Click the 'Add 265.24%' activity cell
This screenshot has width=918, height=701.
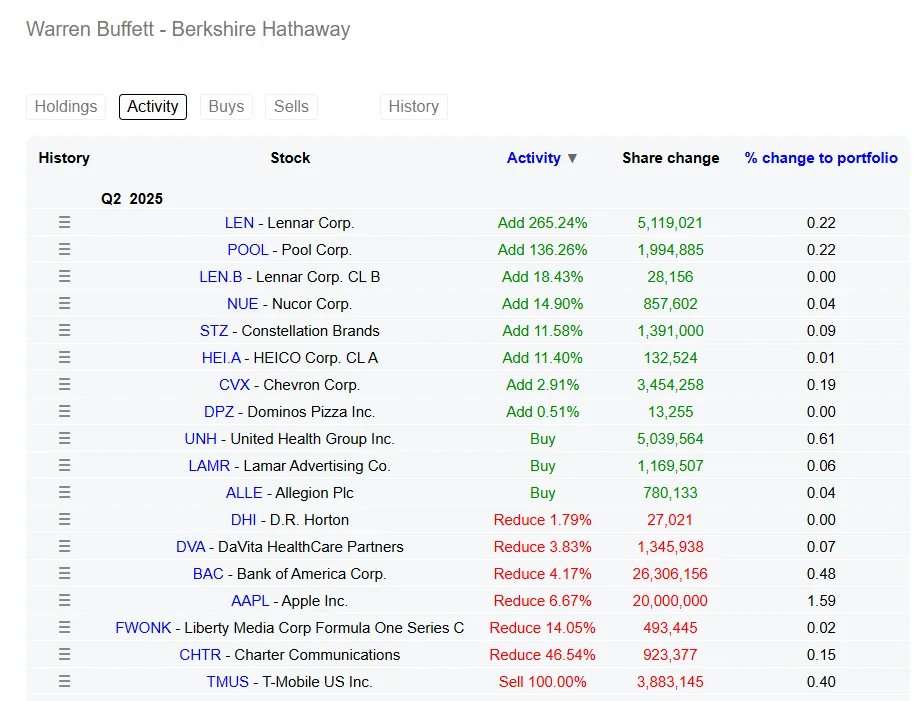tap(542, 223)
